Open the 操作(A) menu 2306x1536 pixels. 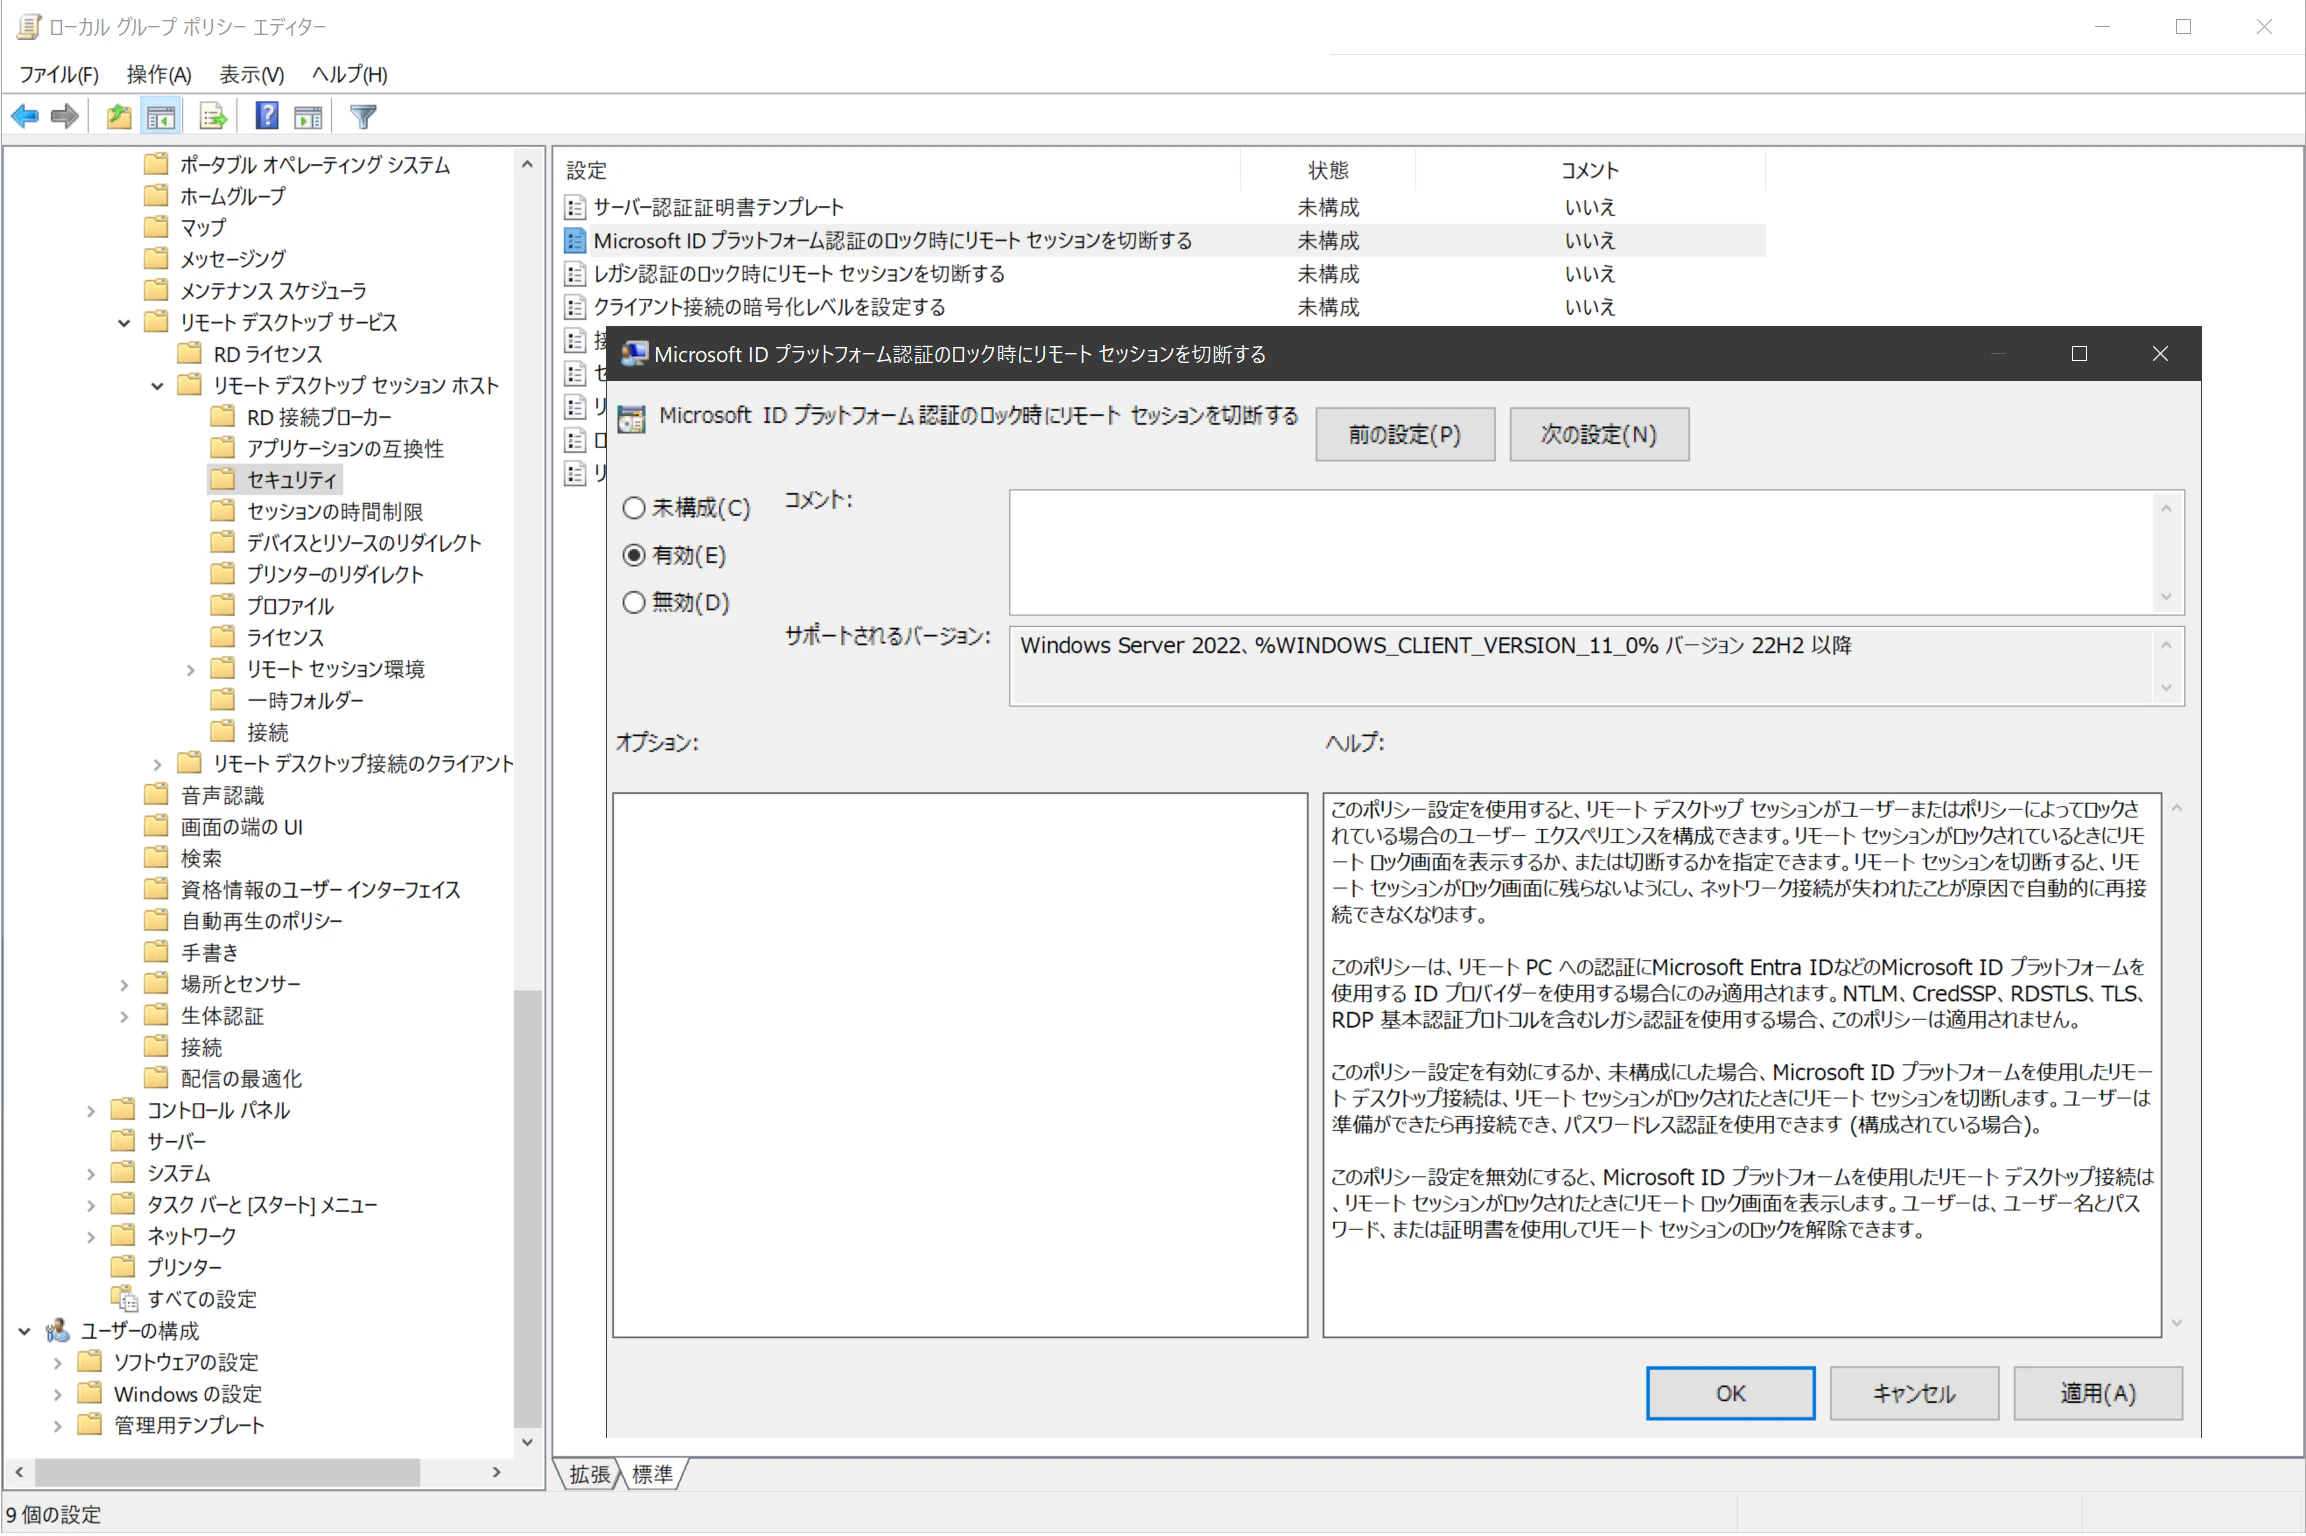click(158, 74)
